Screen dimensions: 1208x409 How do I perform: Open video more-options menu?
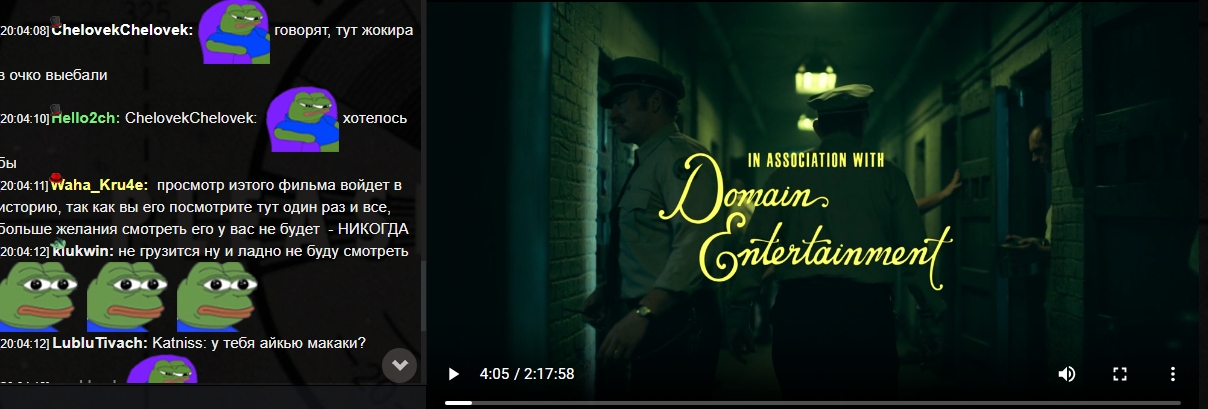(1173, 374)
